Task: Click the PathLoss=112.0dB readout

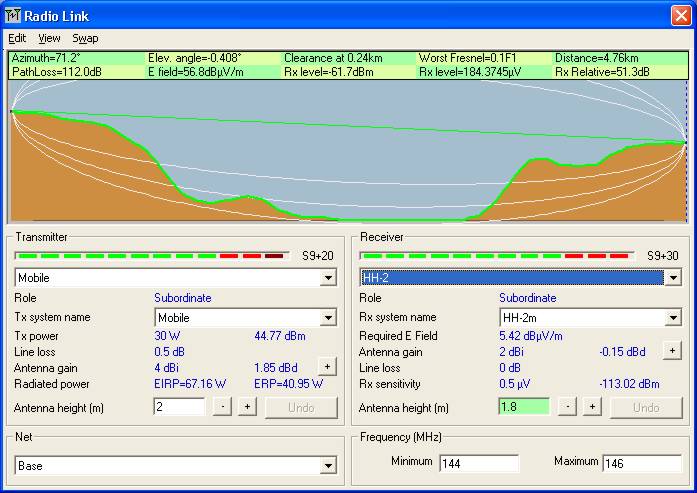Action: tap(56, 72)
